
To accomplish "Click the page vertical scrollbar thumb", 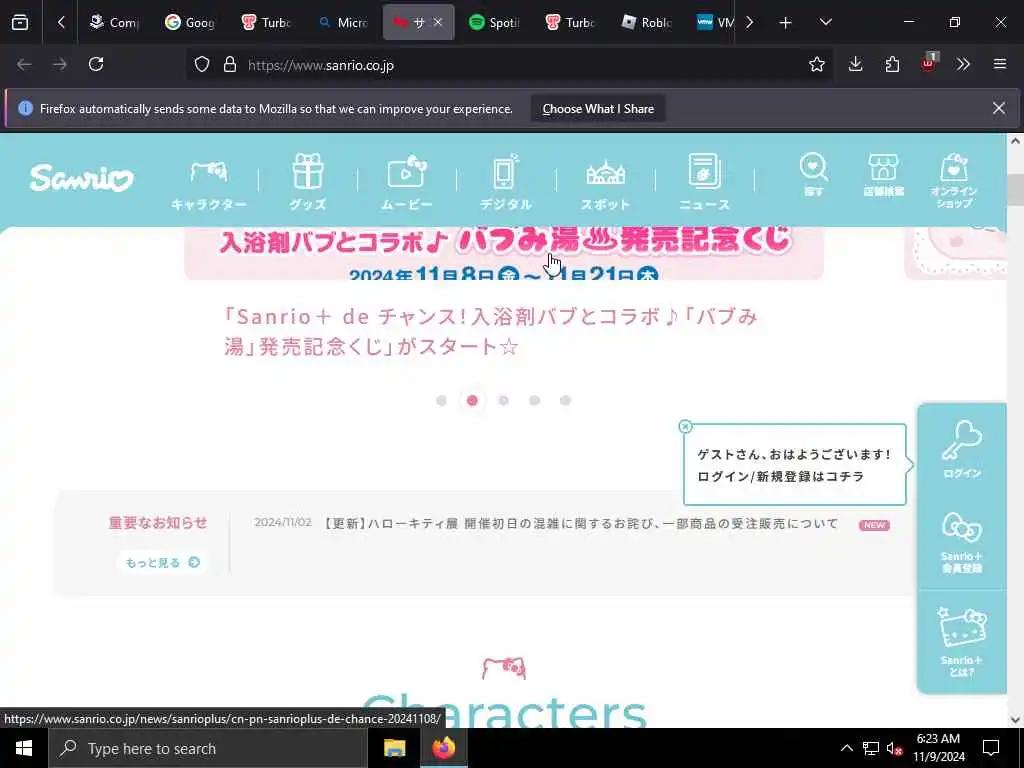I will [x=1015, y=190].
